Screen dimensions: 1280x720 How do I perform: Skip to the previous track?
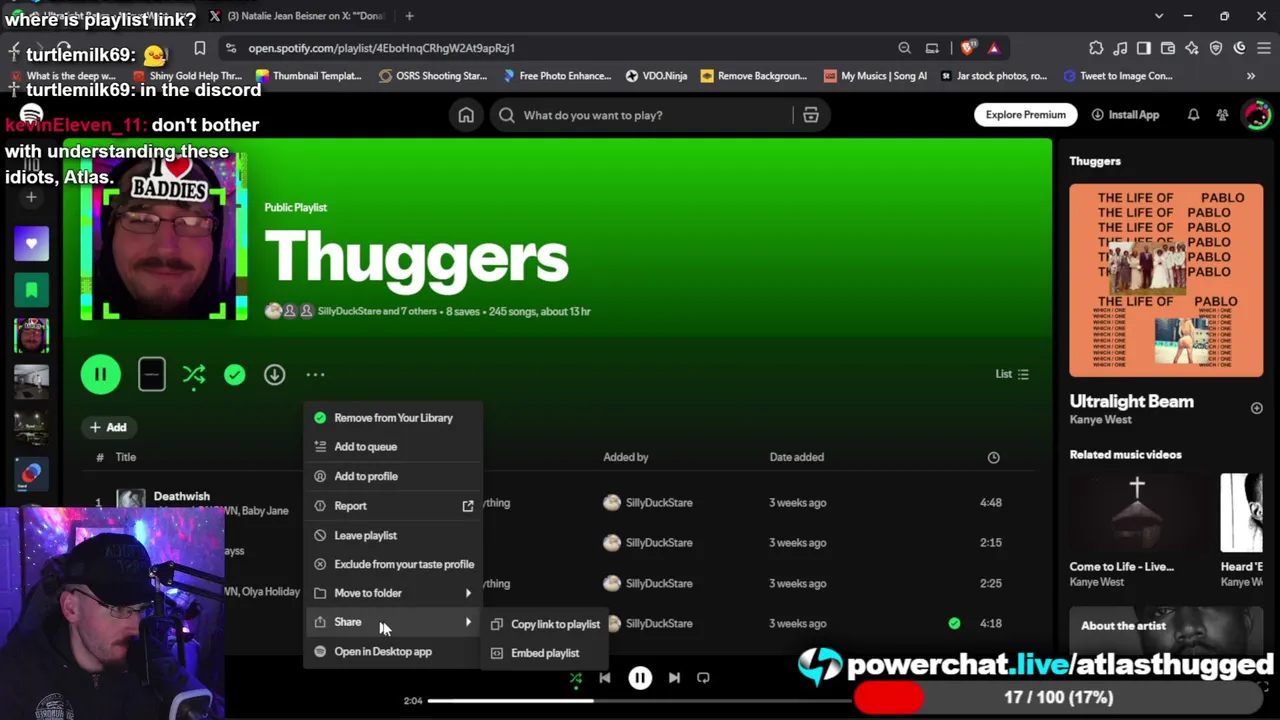point(605,678)
